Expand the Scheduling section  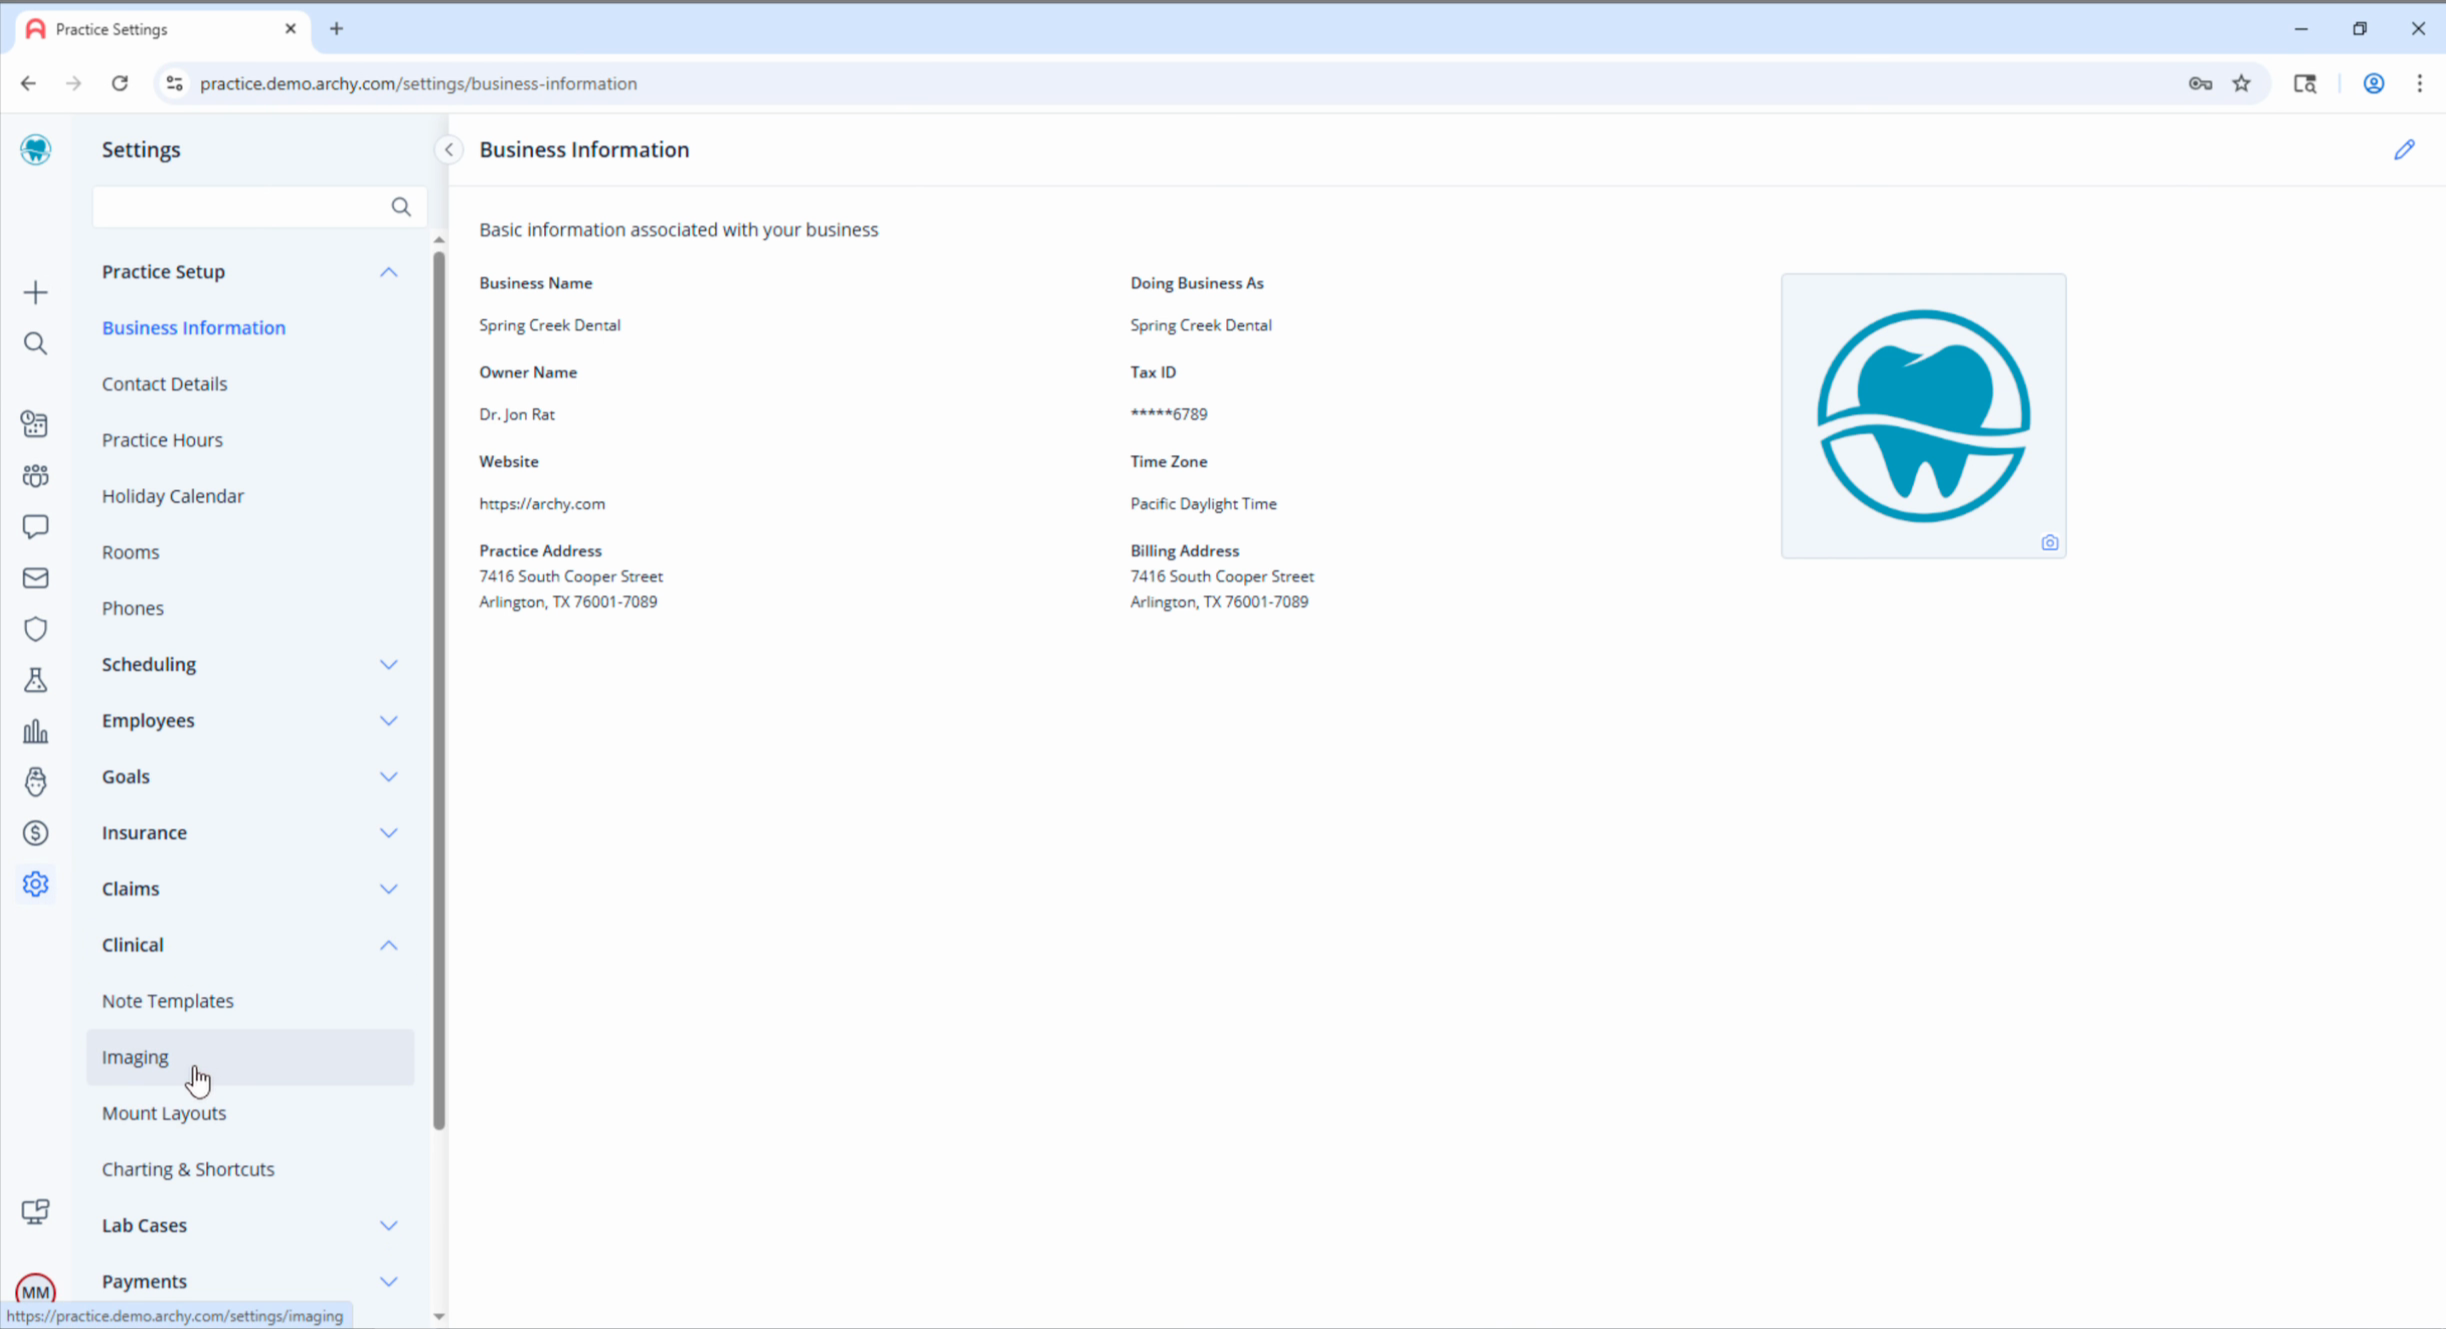pyautogui.click(x=389, y=665)
